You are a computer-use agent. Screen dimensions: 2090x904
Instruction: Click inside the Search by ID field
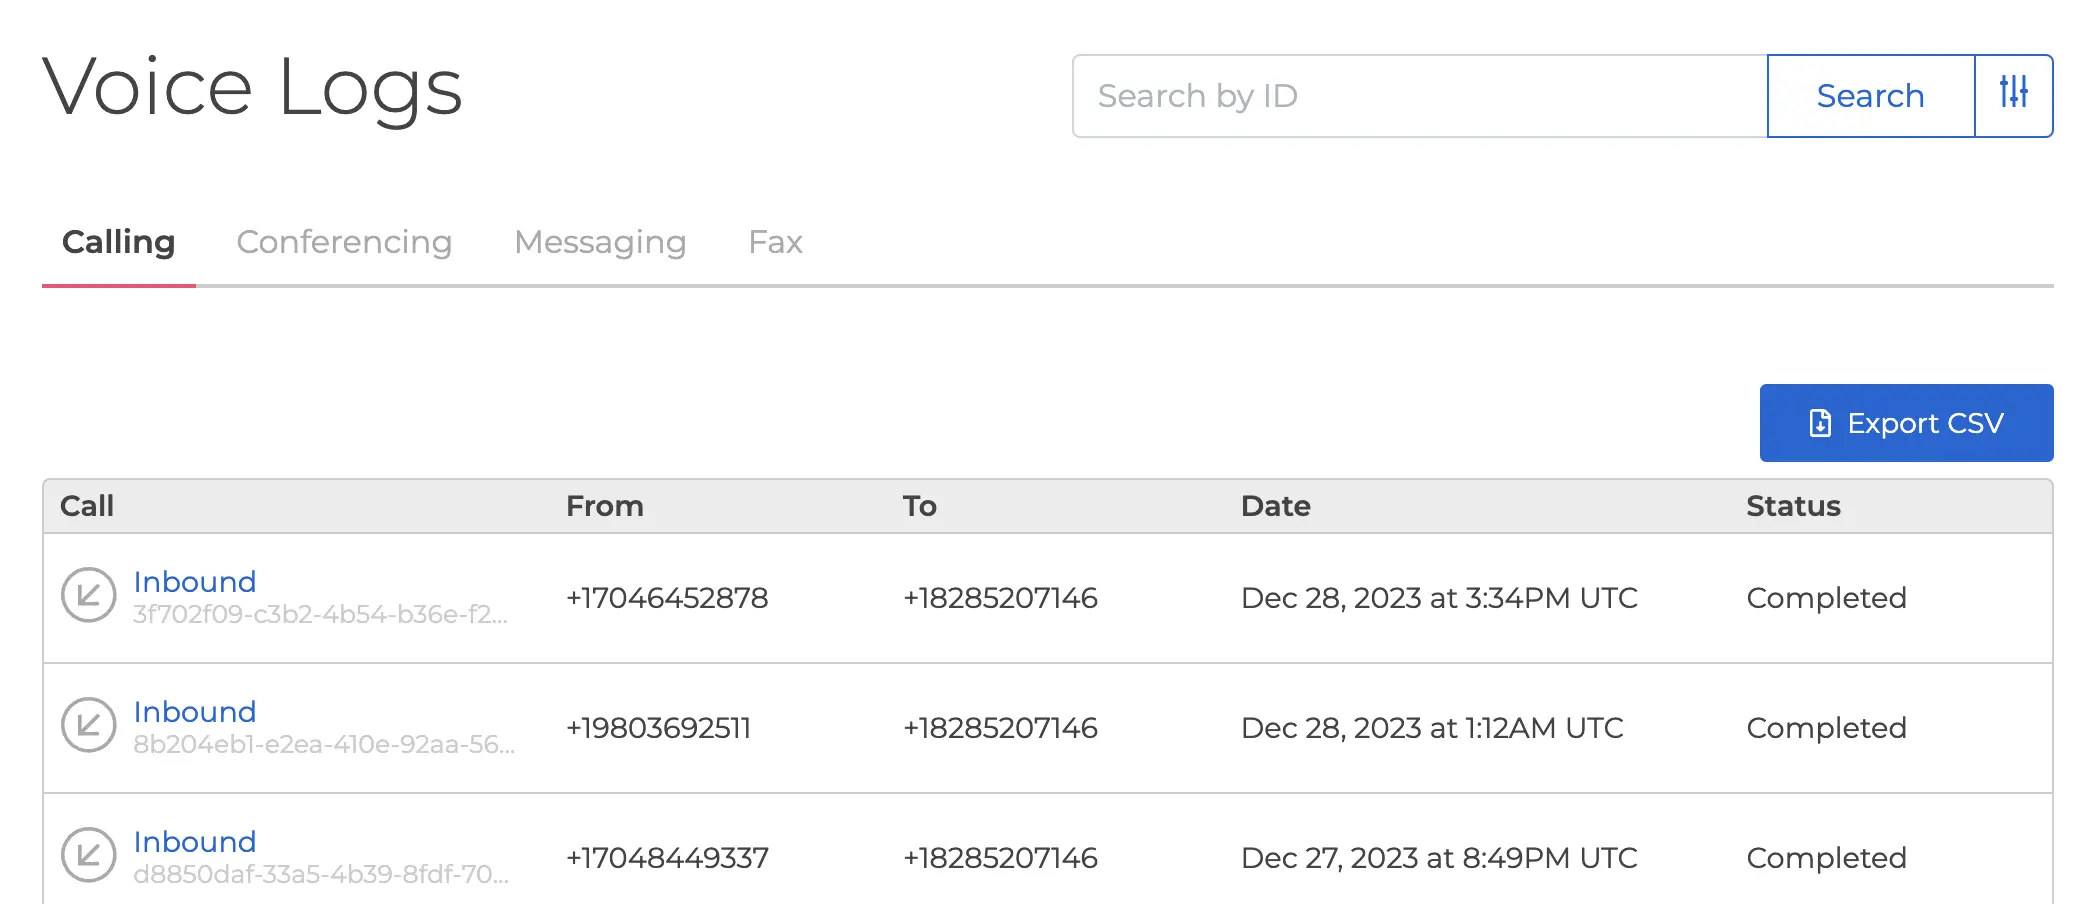pyautogui.click(x=1400, y=95)
